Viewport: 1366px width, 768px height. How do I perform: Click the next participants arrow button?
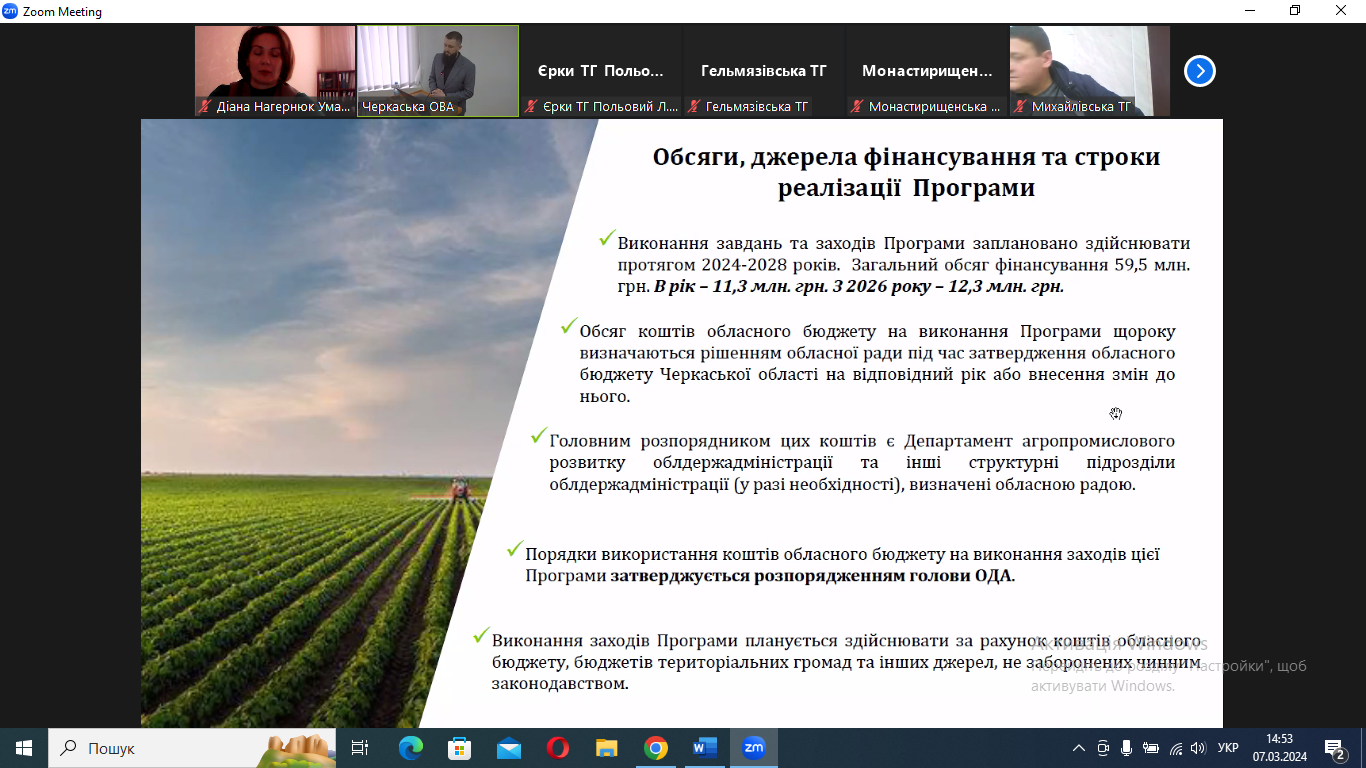pyautogui.click(x=1199, y=71)
